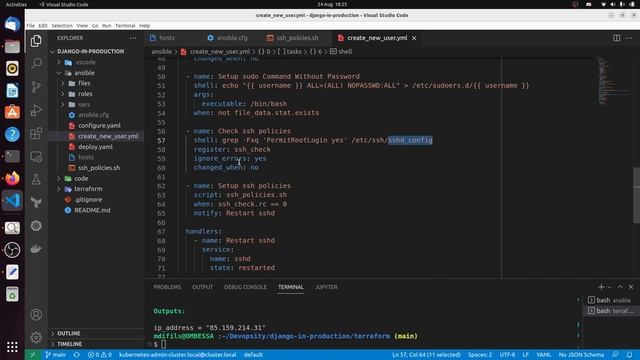Open the Source Control view
640x360 pixels.
tap(36, 87)
